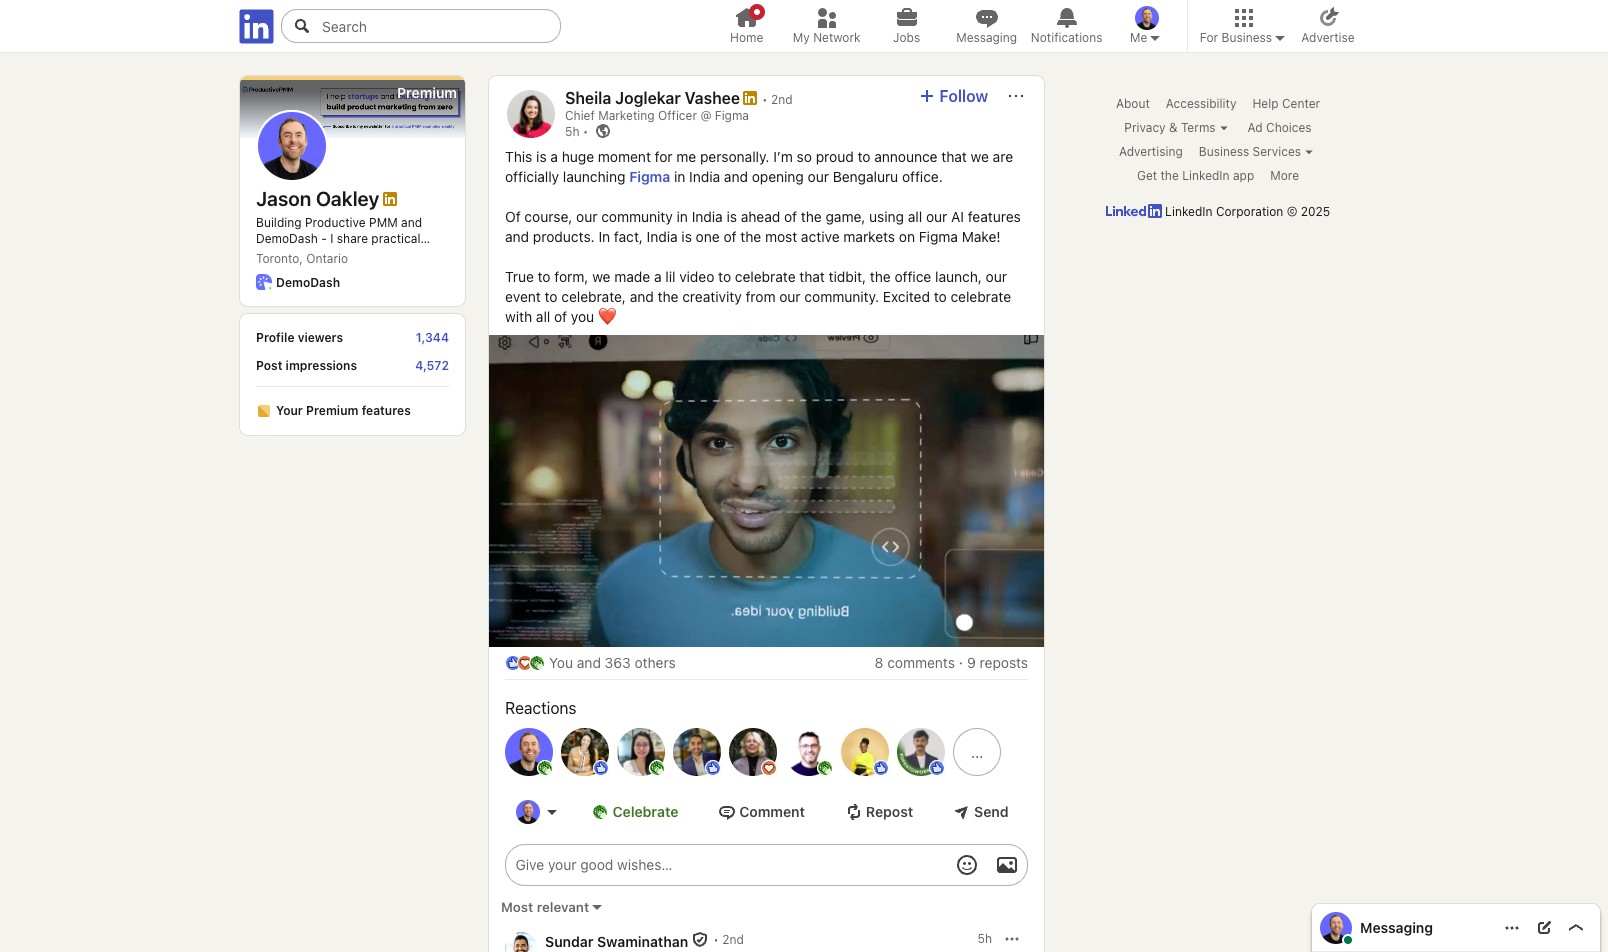
Task: Click the "Give your good wishes" comment field
Action: click(730, 864)
